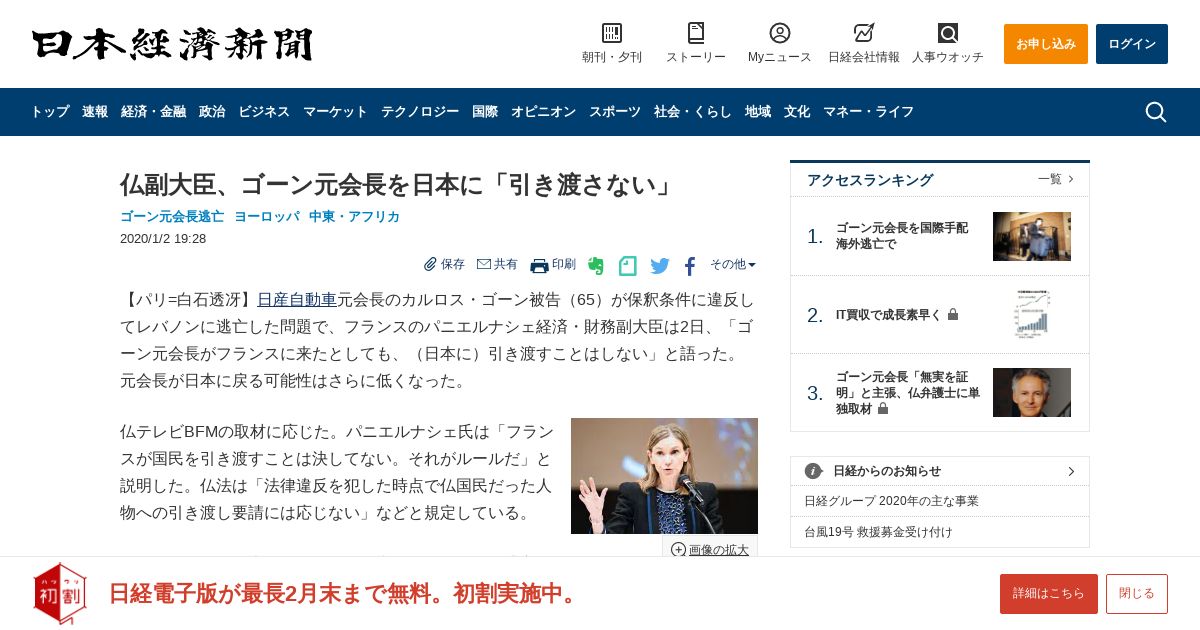Click the info icon beside 日経からのお知らせ
Screen dimensions: 1200x630
[814, 471]
